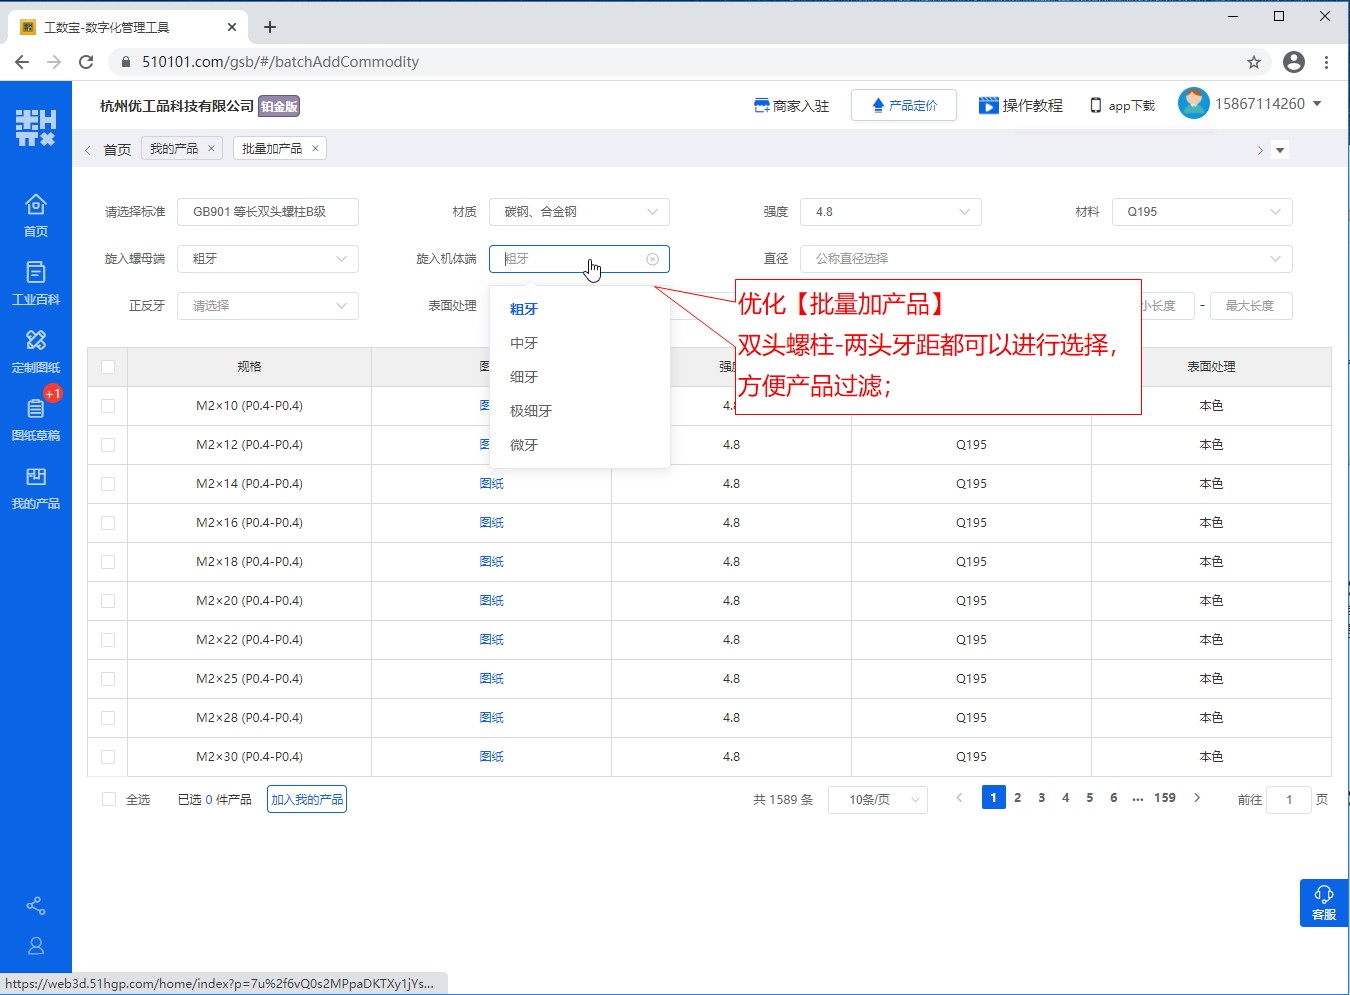The image size is (1350, 995).
Task: Open 首页 home icon in sidebar
Action: 36,214
